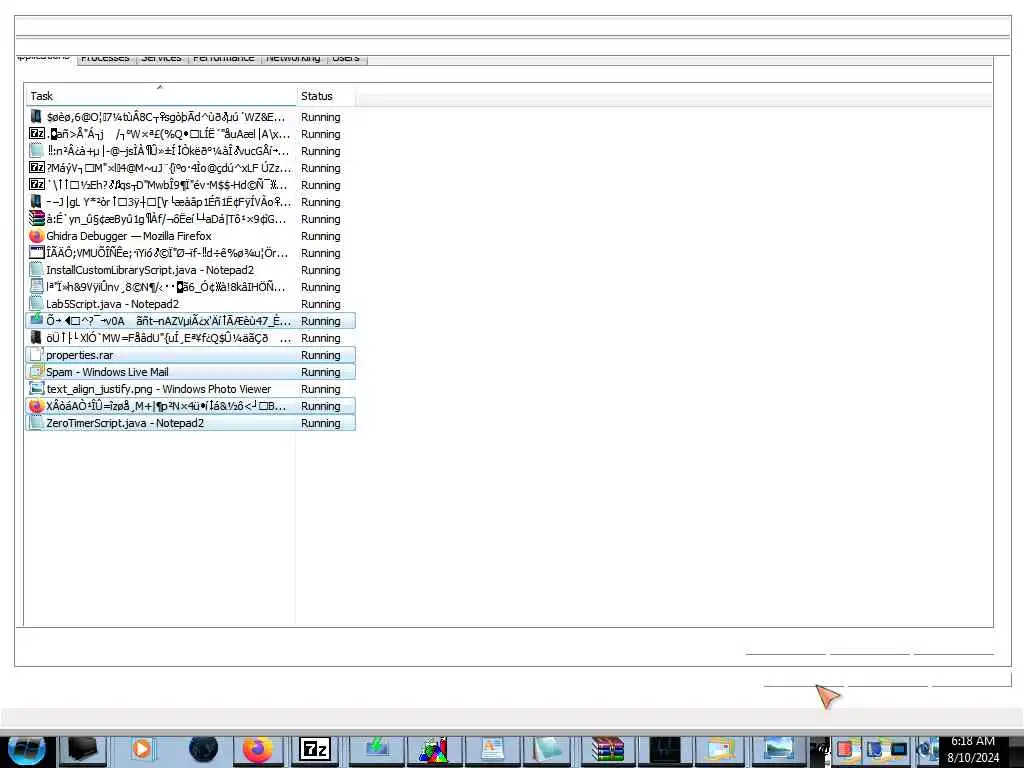Open Mozilla Firefox from the taskbar
This screenshot has width=1024, height=768.
click(x=257, y=749)
